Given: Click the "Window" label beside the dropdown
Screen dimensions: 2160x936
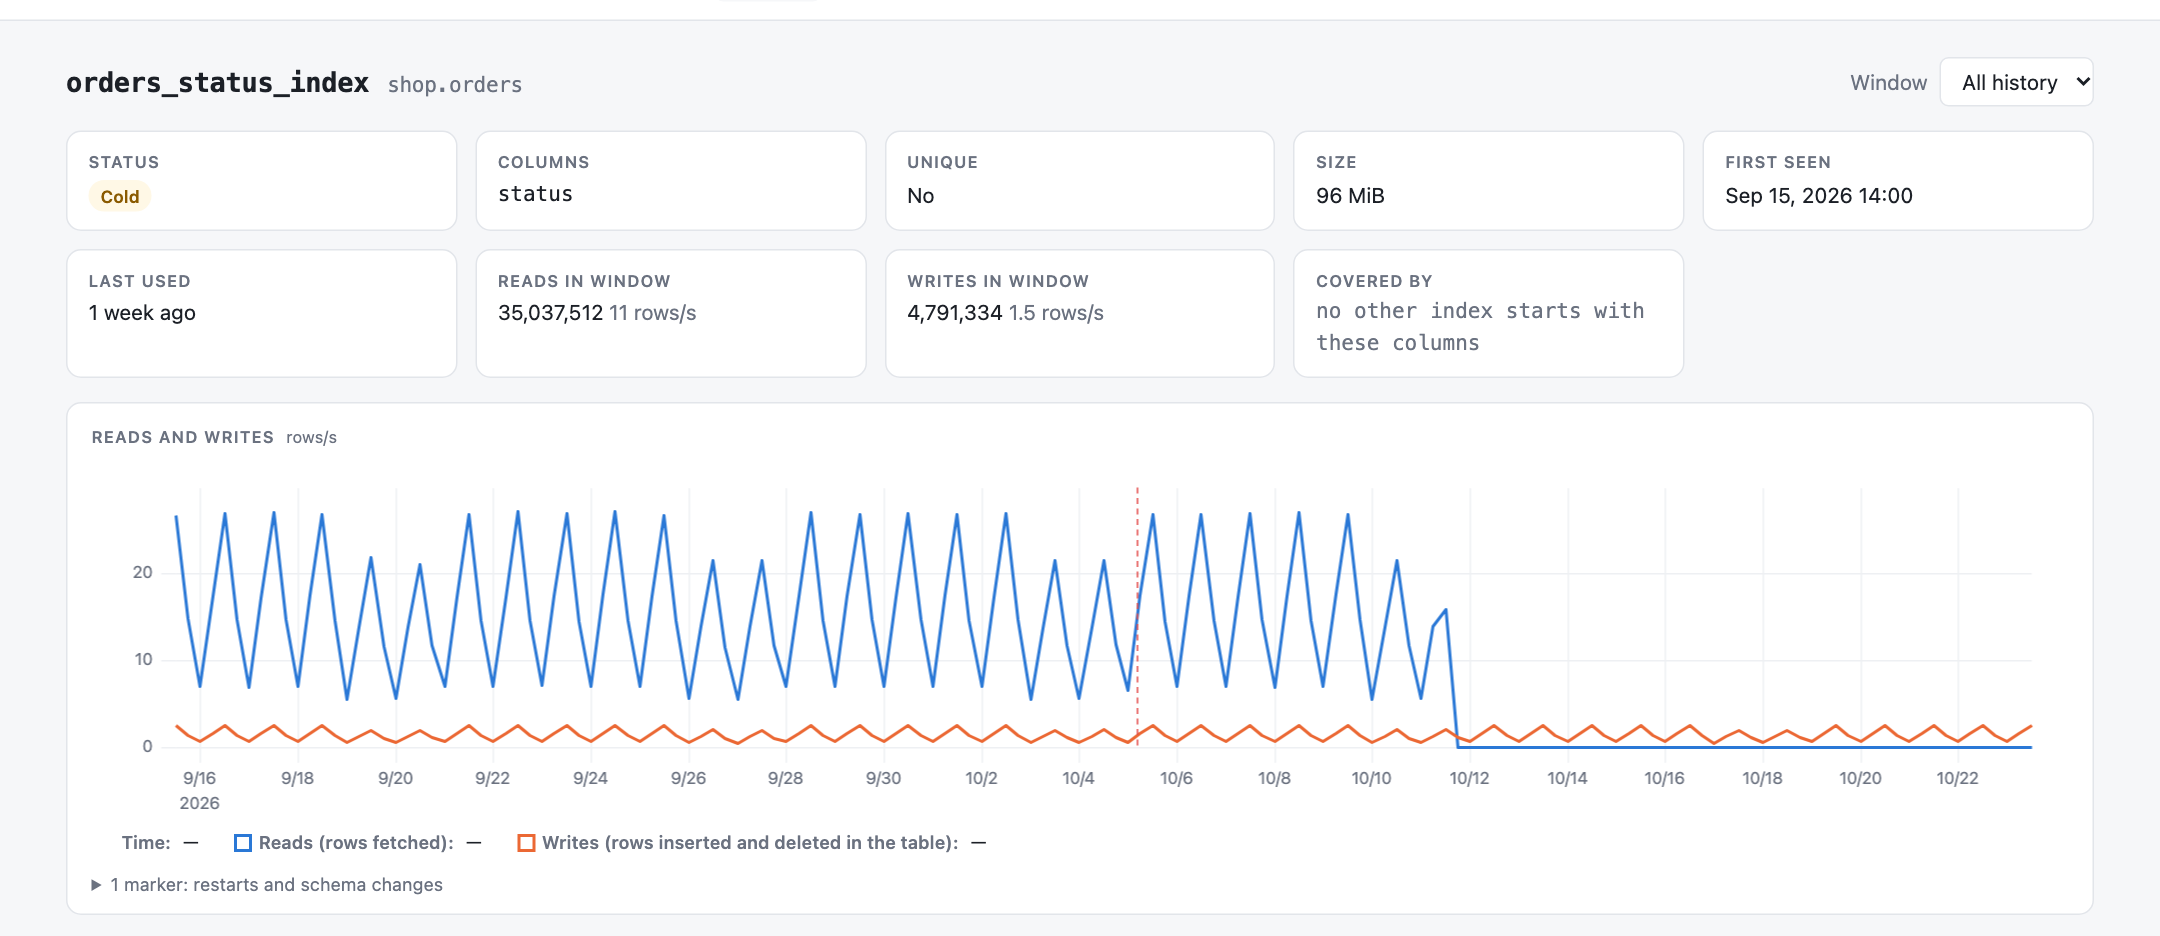Looking at the screenshot, I should 1888,83.
